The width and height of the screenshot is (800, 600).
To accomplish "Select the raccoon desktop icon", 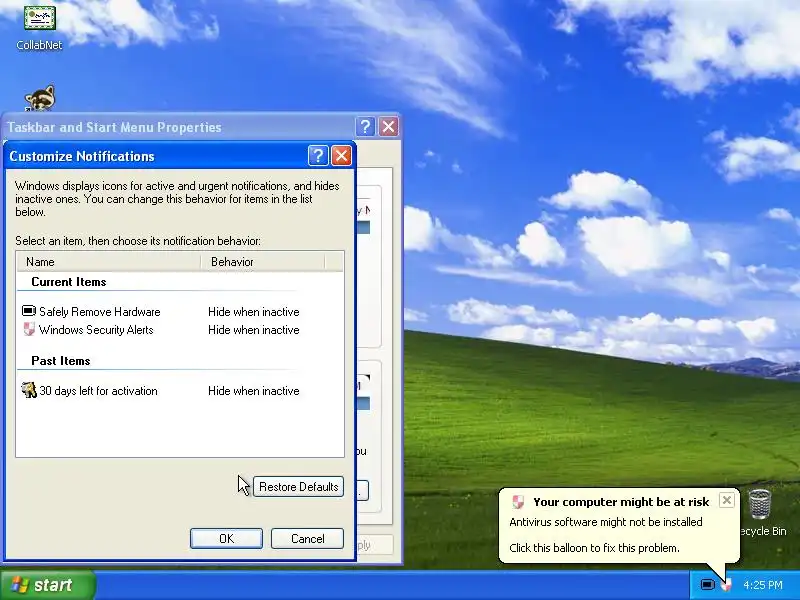I will pos(40,98).
